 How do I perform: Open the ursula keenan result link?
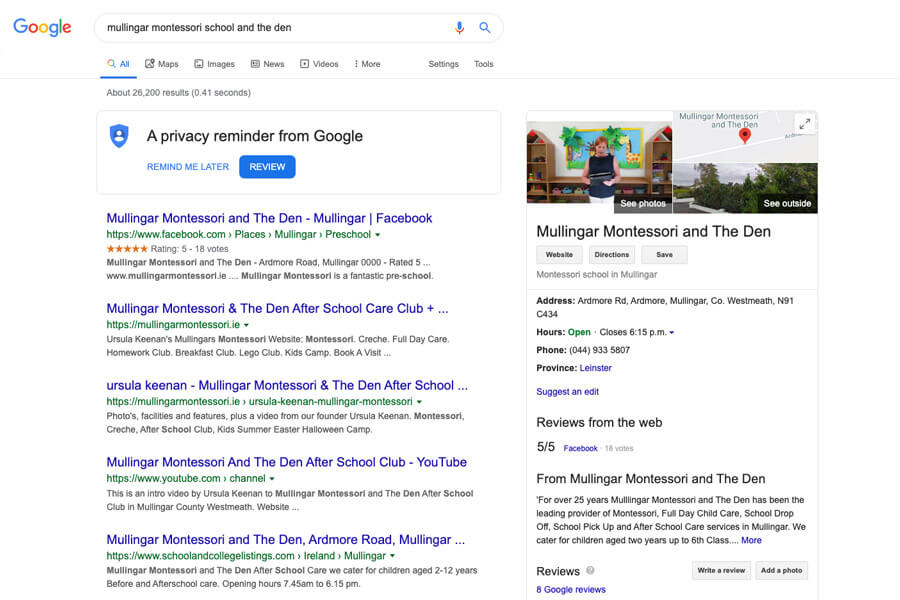[287, 385]
